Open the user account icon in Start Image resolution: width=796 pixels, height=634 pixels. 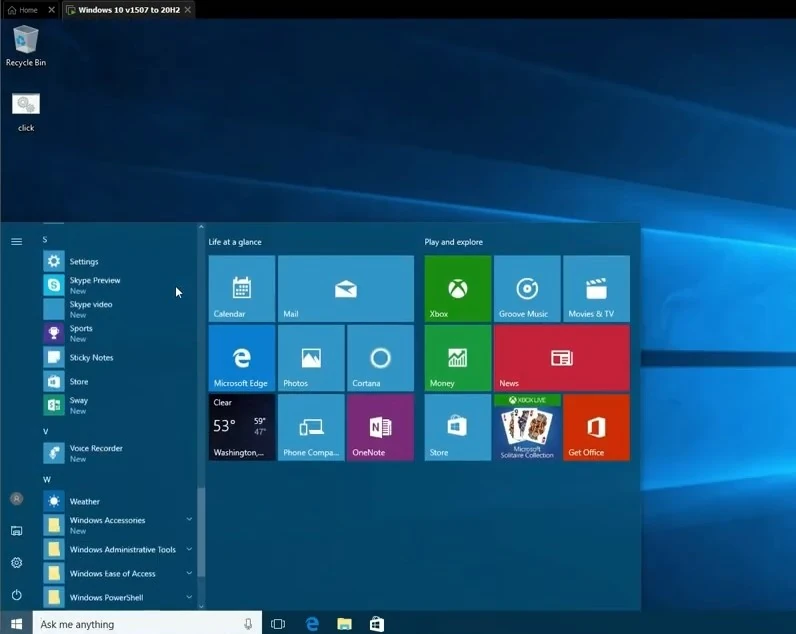[16, 499]
